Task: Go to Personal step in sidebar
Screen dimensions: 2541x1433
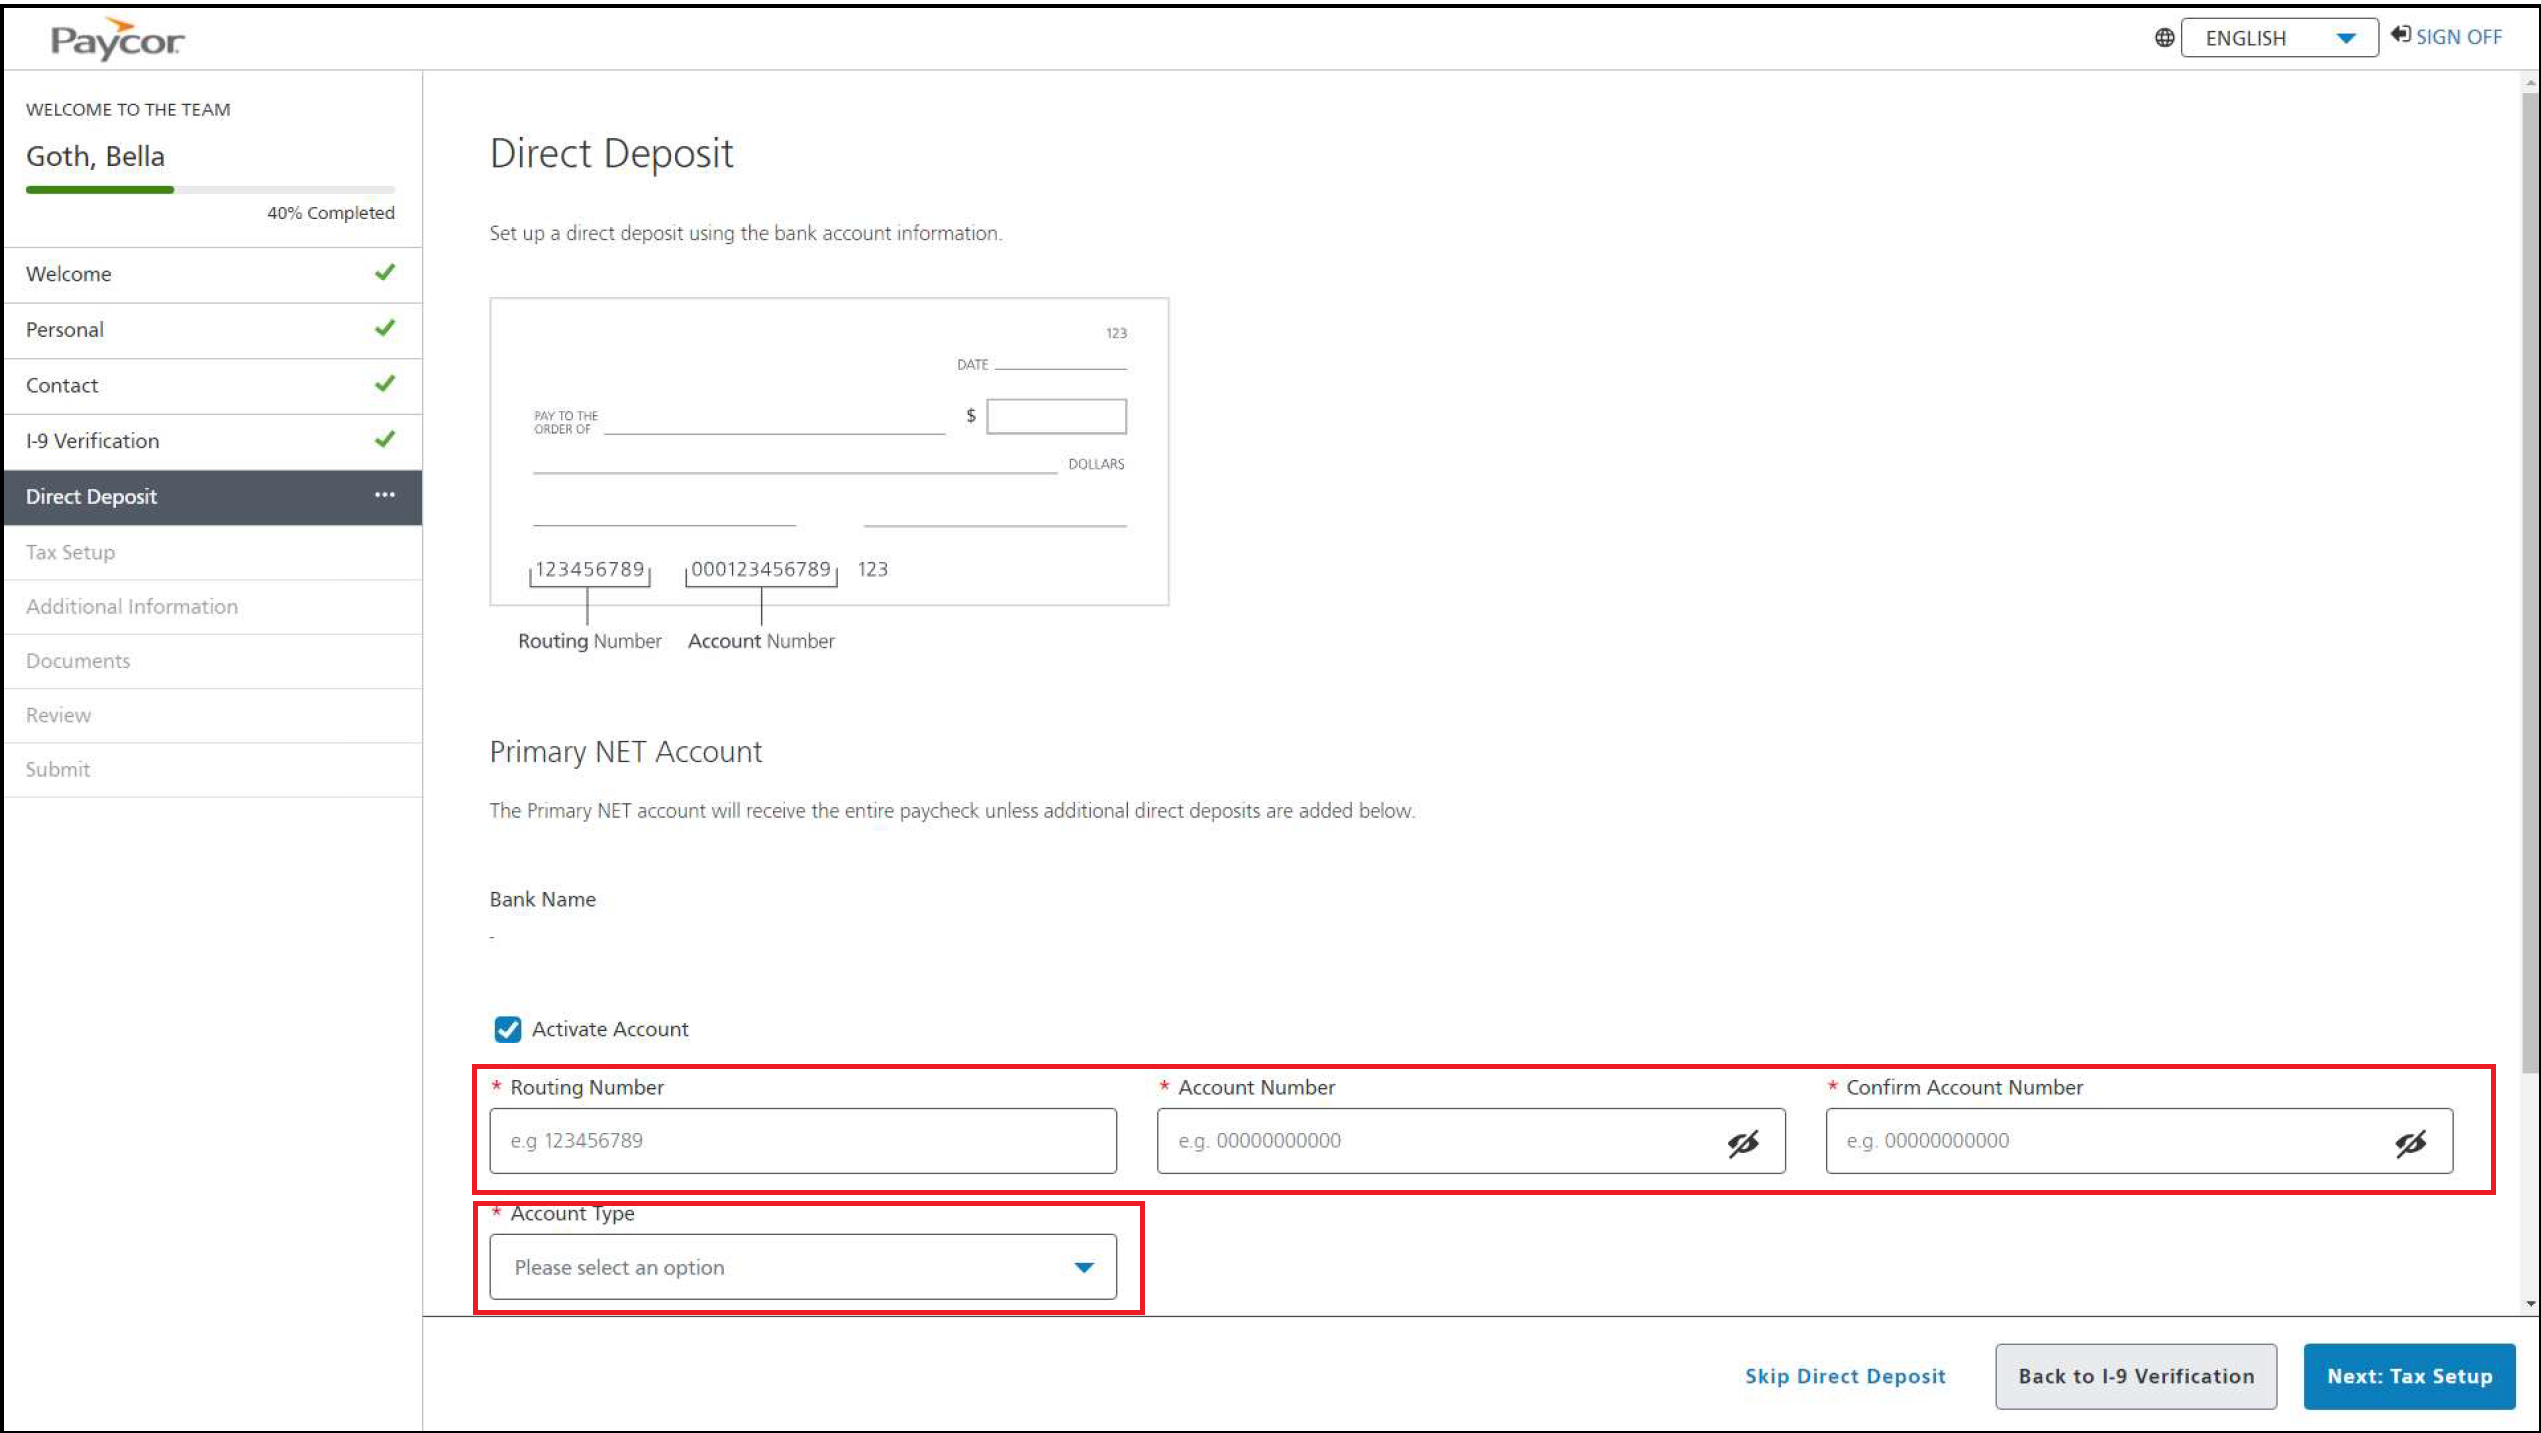Action: click(65, 329)
